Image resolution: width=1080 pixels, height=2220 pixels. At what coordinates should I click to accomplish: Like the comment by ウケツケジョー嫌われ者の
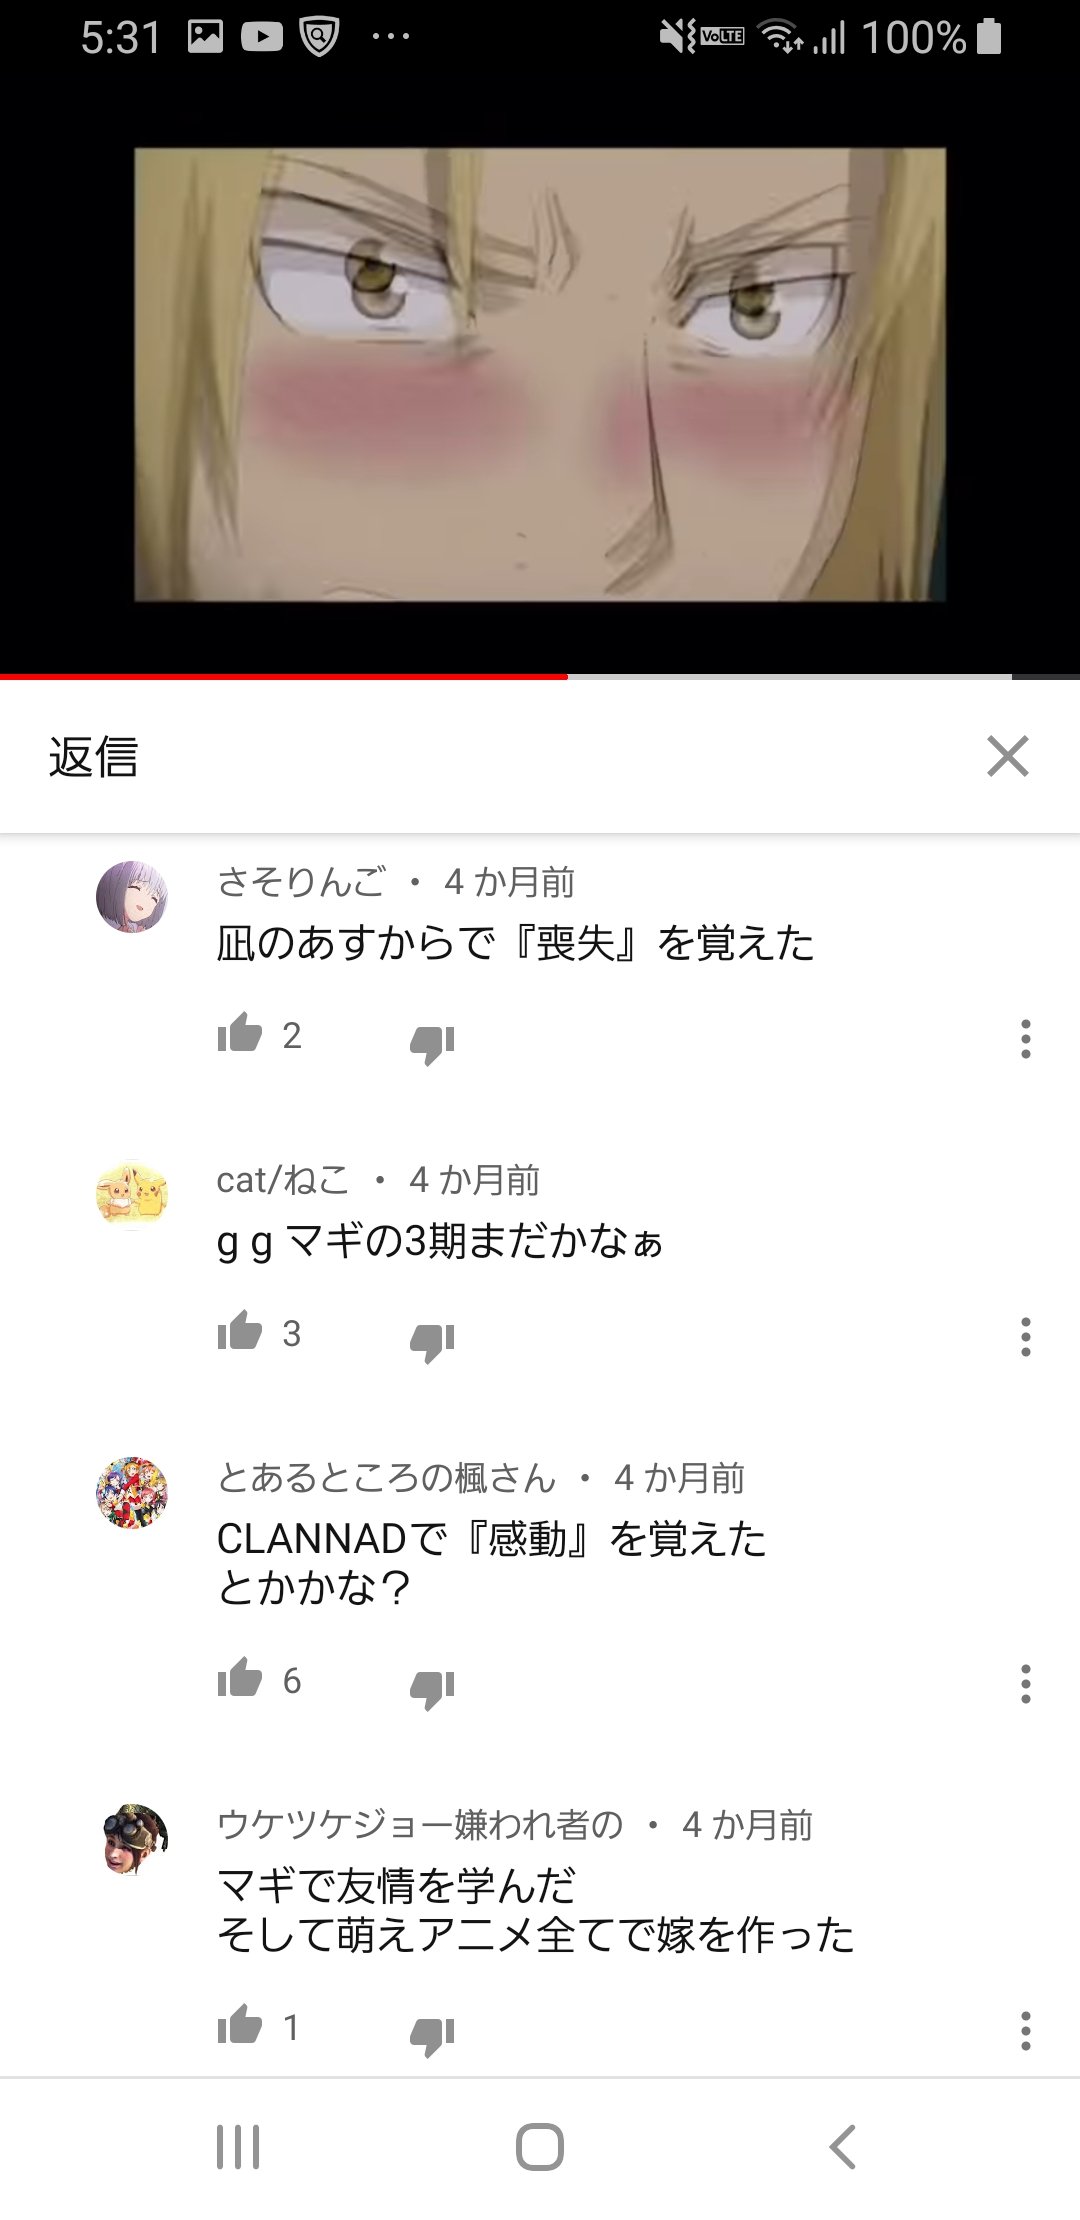(239, 2025)
